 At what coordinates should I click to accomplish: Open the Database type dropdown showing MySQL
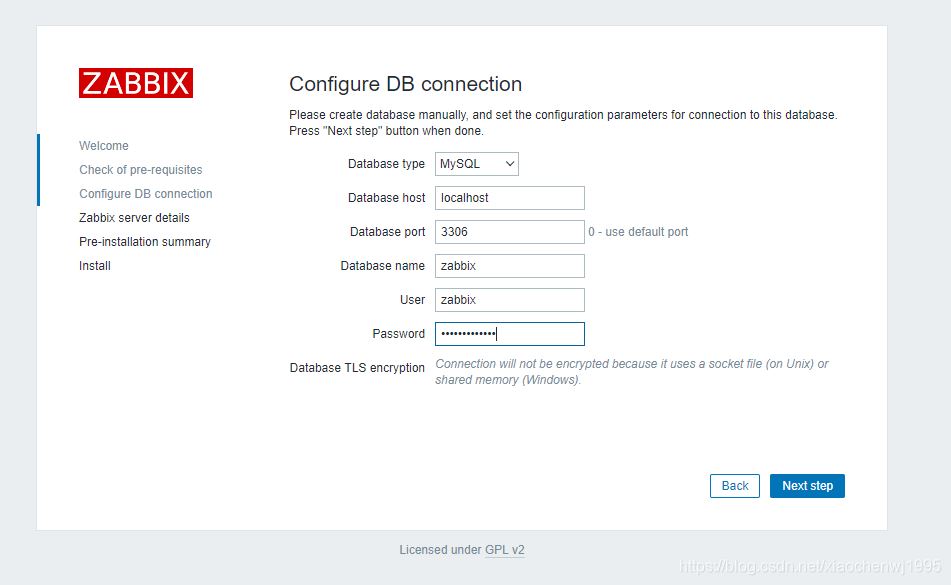tap(477, 164)
